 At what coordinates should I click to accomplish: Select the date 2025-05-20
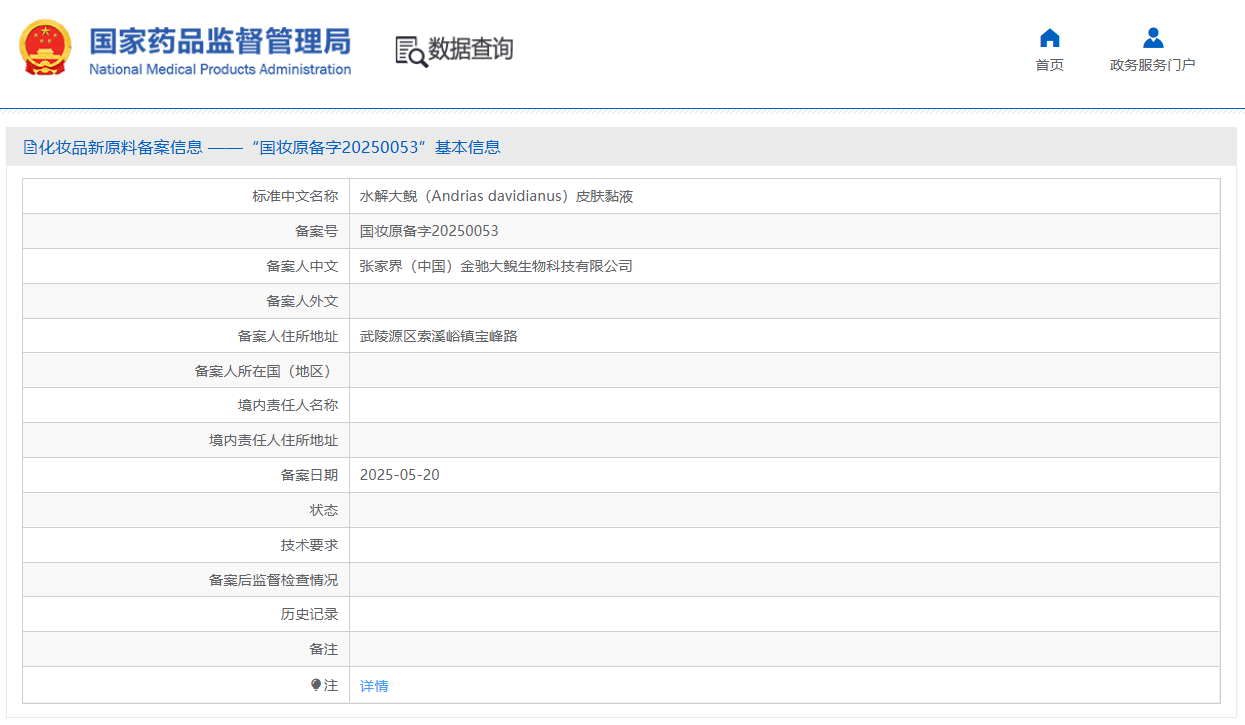(x=399, y=475)
